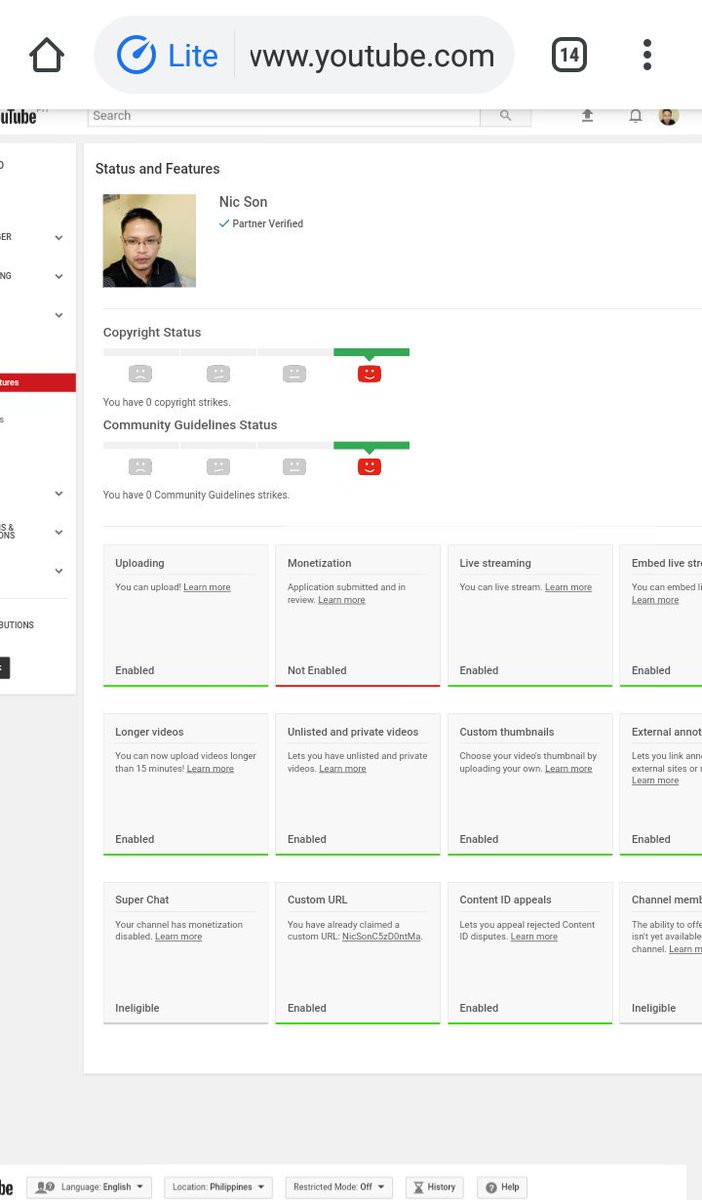This screenshot has height=1200, width=702.
Task: Click the Nic Son profile photo
Action: point(149,241)
